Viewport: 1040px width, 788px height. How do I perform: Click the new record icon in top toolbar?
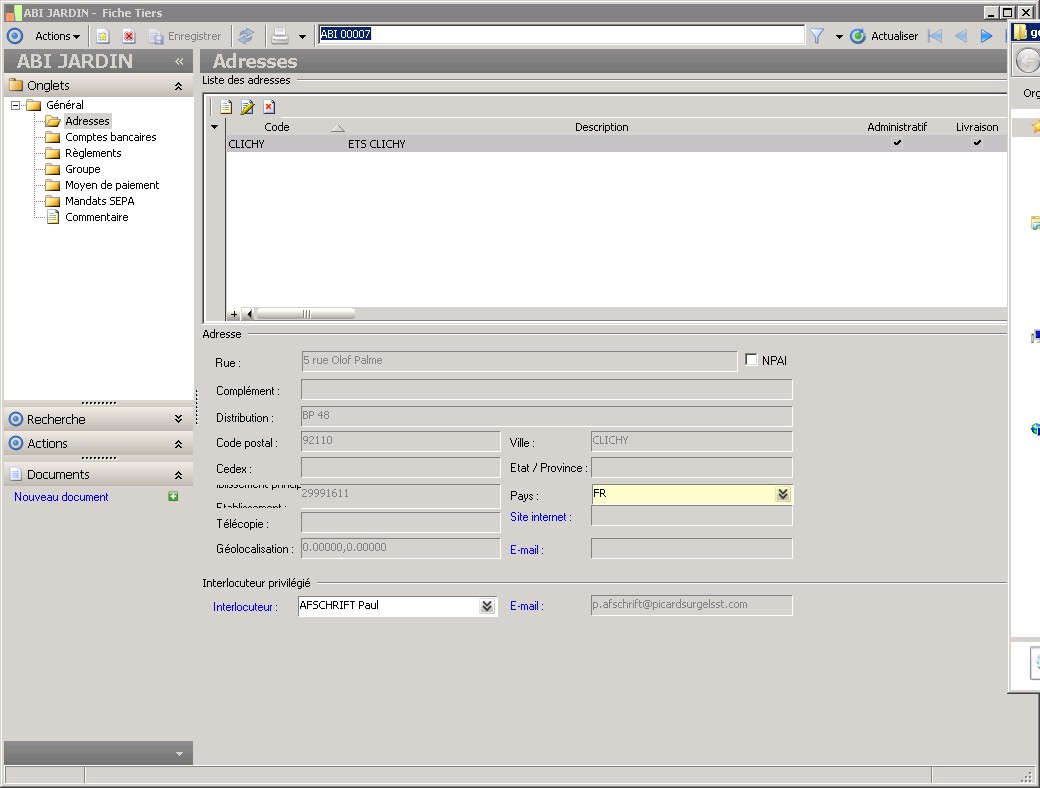coord(102,36)
